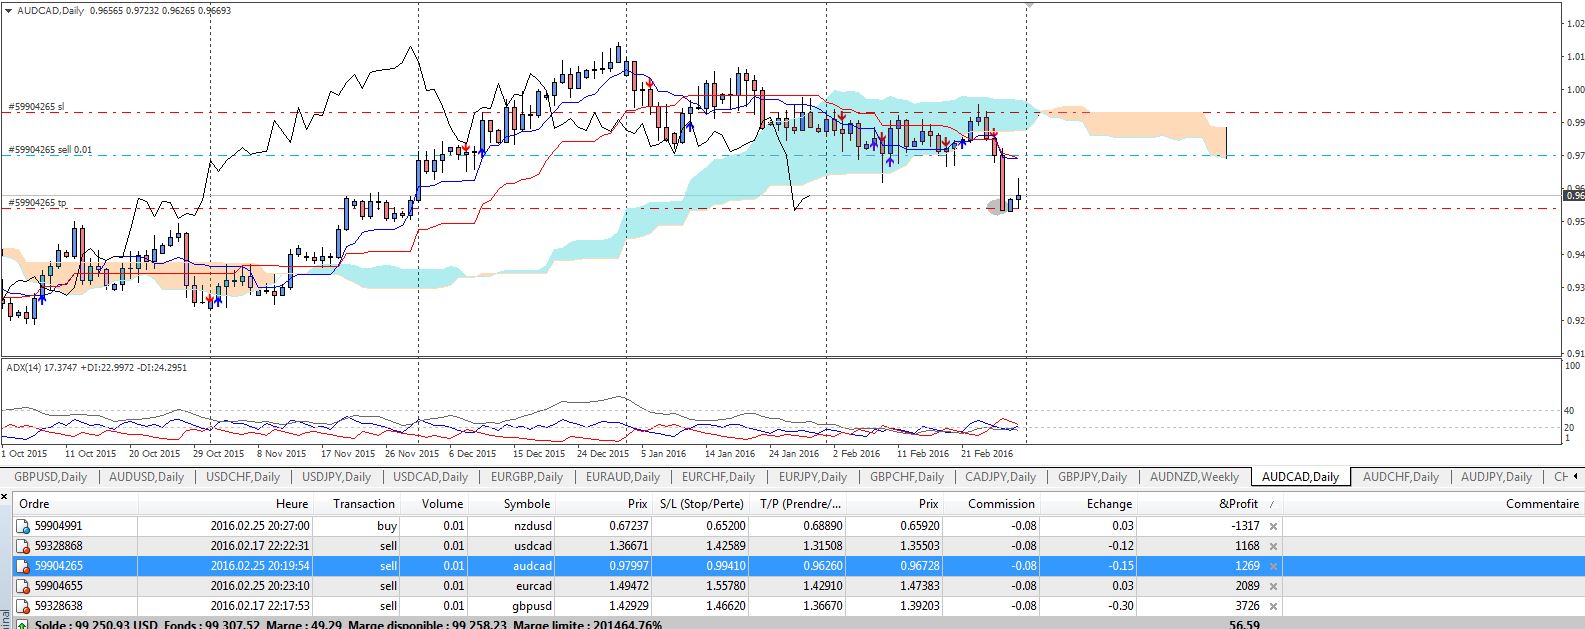The height and width of the screenshot is (629, 1585).
Task: Click the balance arrow icon in summary row
Action: [x=23, y=624]
